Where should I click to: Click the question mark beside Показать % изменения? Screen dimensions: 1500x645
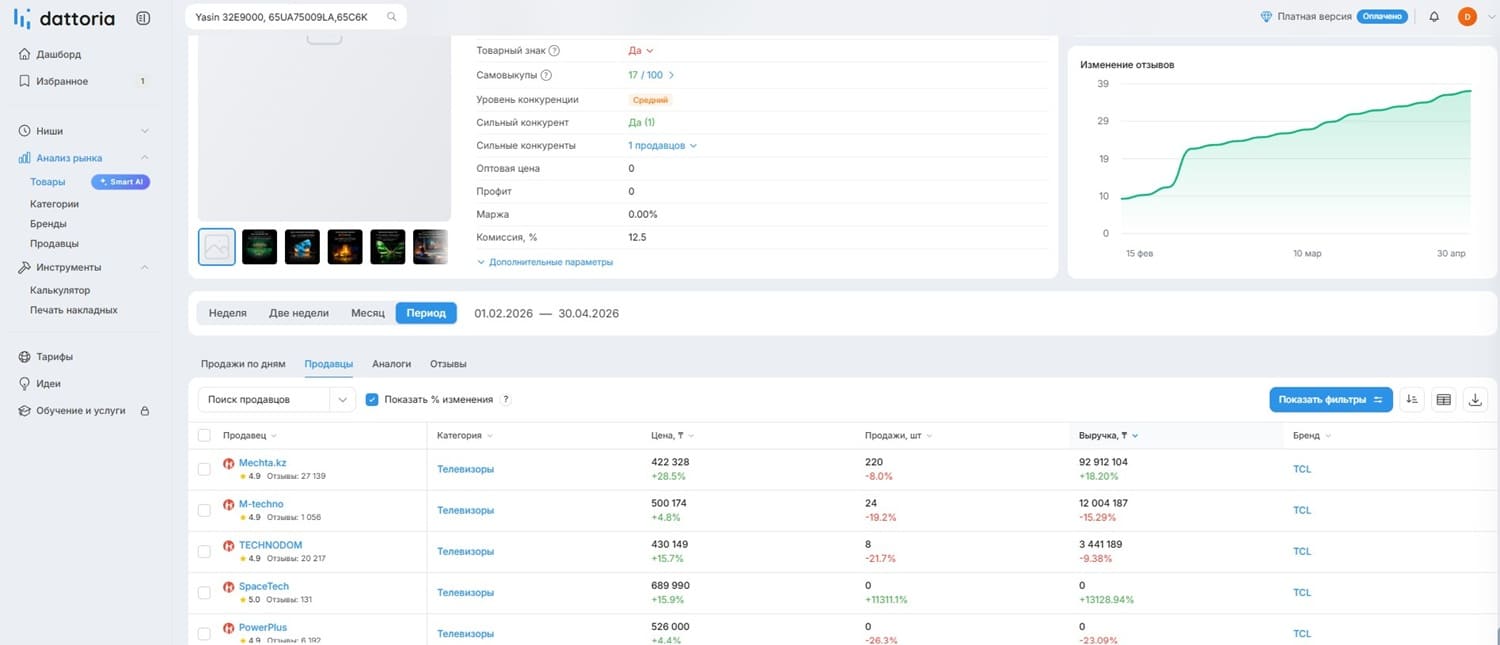coord(506,400)
